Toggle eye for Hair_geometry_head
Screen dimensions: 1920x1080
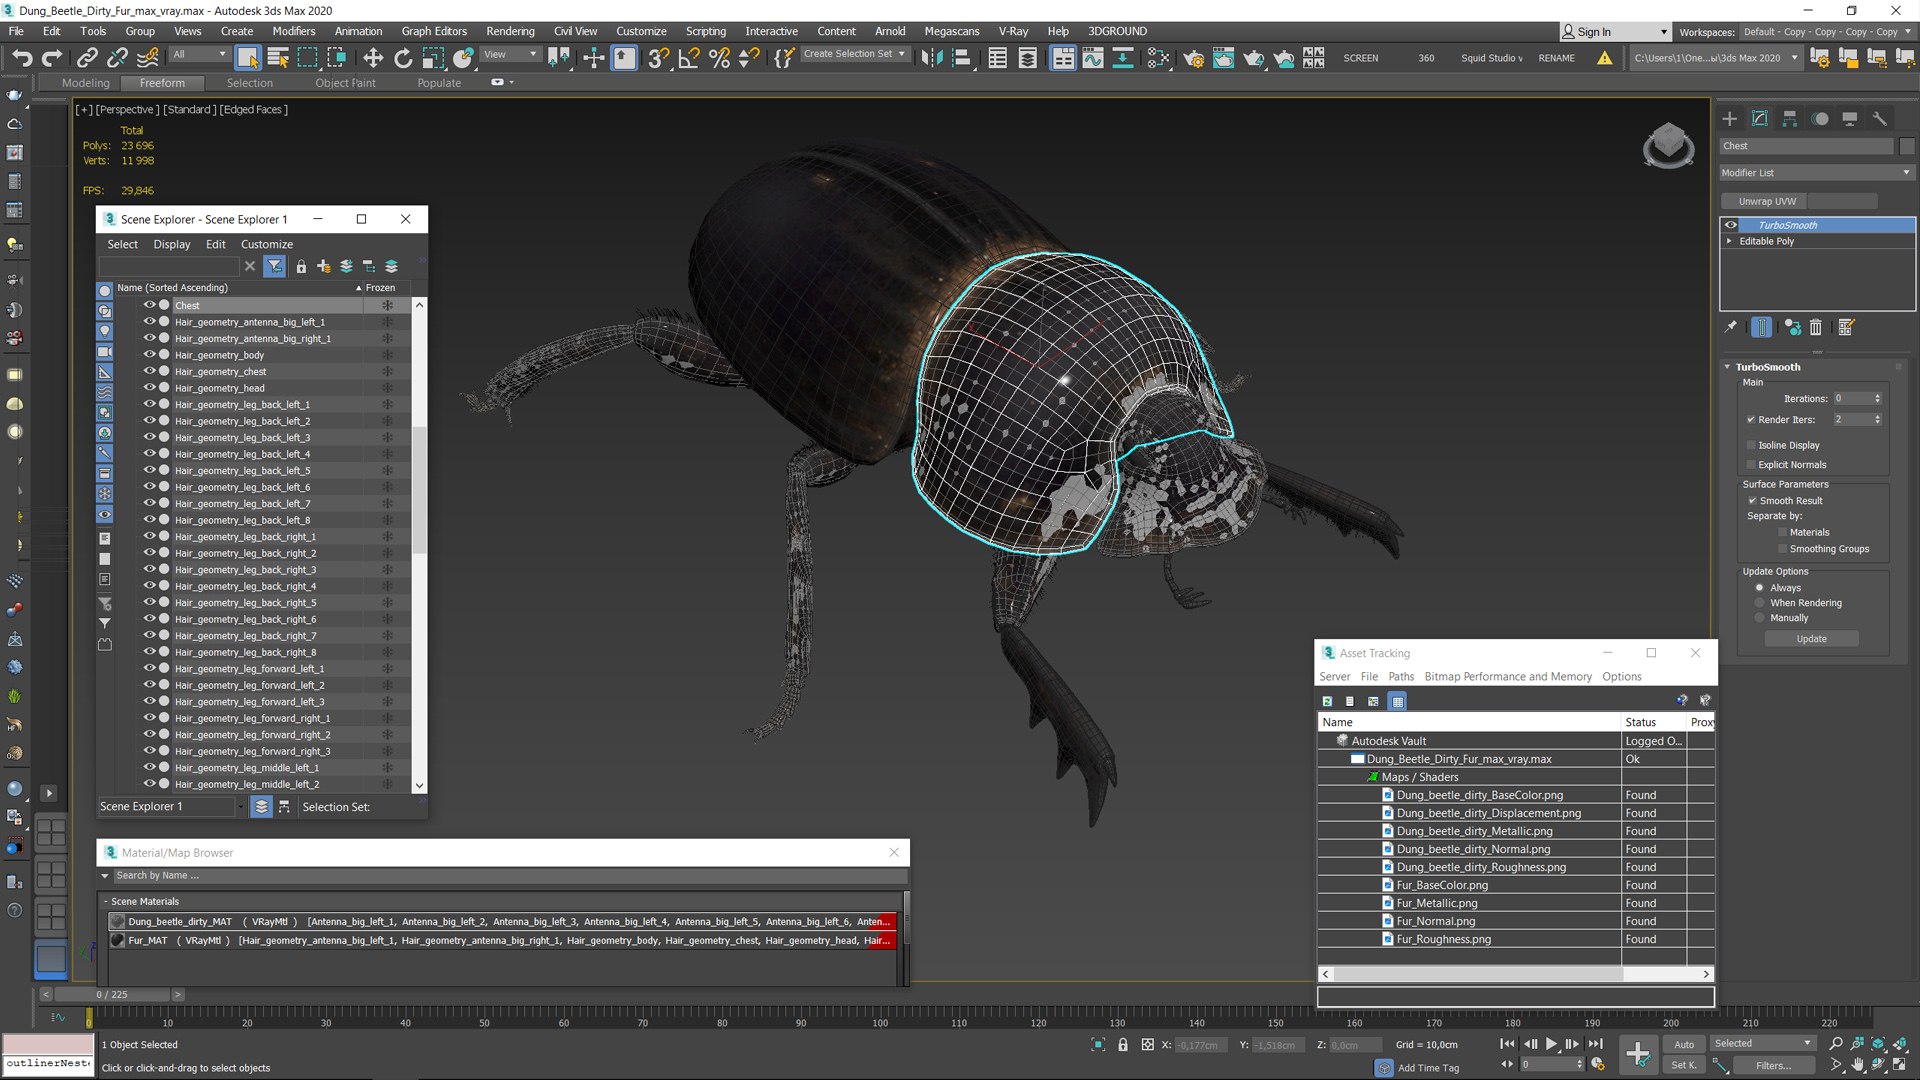149,388
